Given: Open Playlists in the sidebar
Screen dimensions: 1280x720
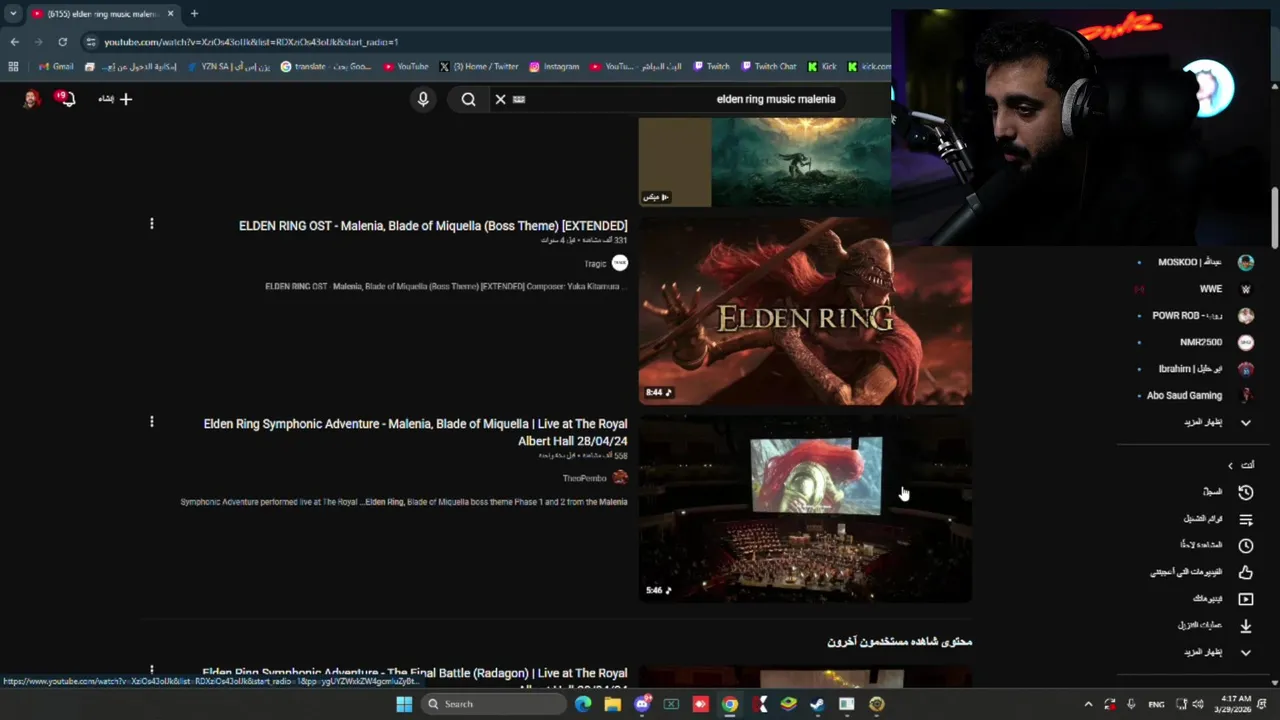Looking at the screenshot, I should tap(1217, 519).
